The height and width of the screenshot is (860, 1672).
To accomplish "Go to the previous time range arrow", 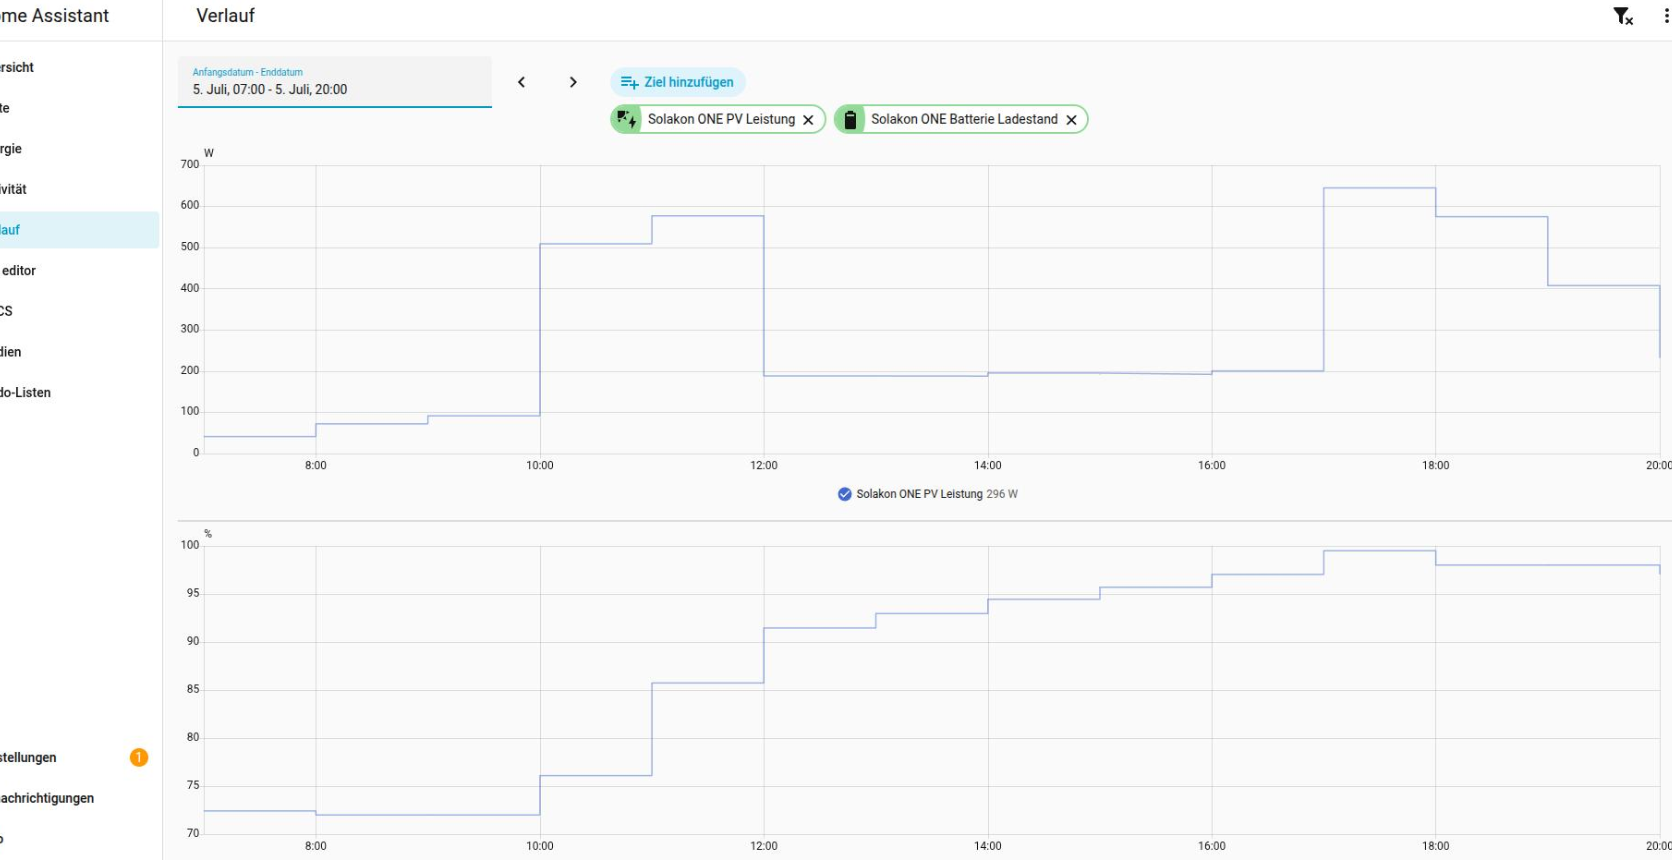I will [521, 82].
